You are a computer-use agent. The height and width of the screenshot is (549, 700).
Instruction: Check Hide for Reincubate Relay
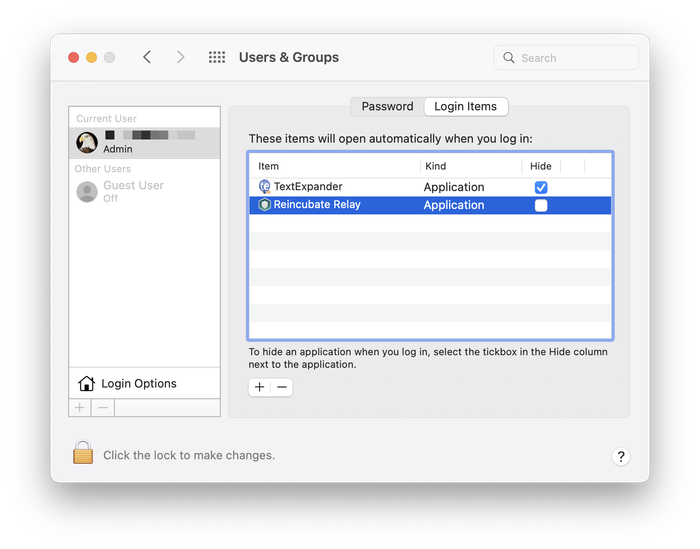[x=541, y=205]
